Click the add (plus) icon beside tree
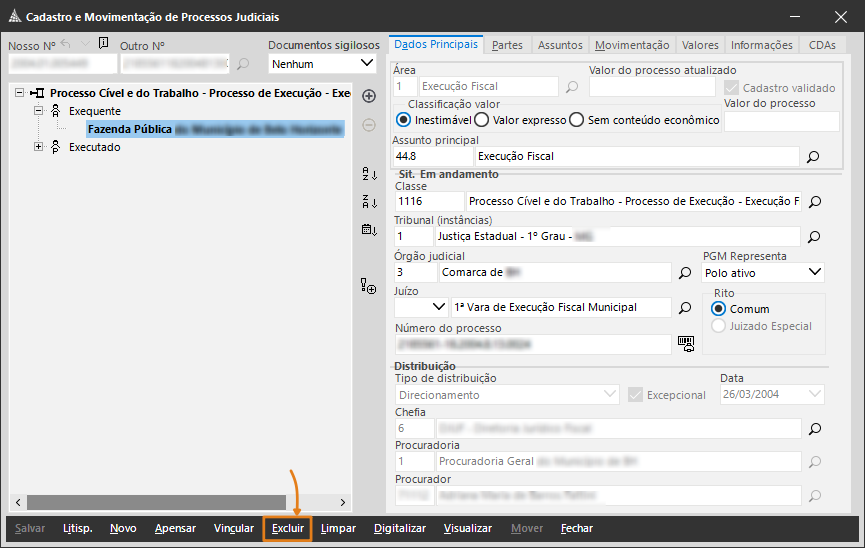Viewport: 865px width, 548px height. (368, 96)
